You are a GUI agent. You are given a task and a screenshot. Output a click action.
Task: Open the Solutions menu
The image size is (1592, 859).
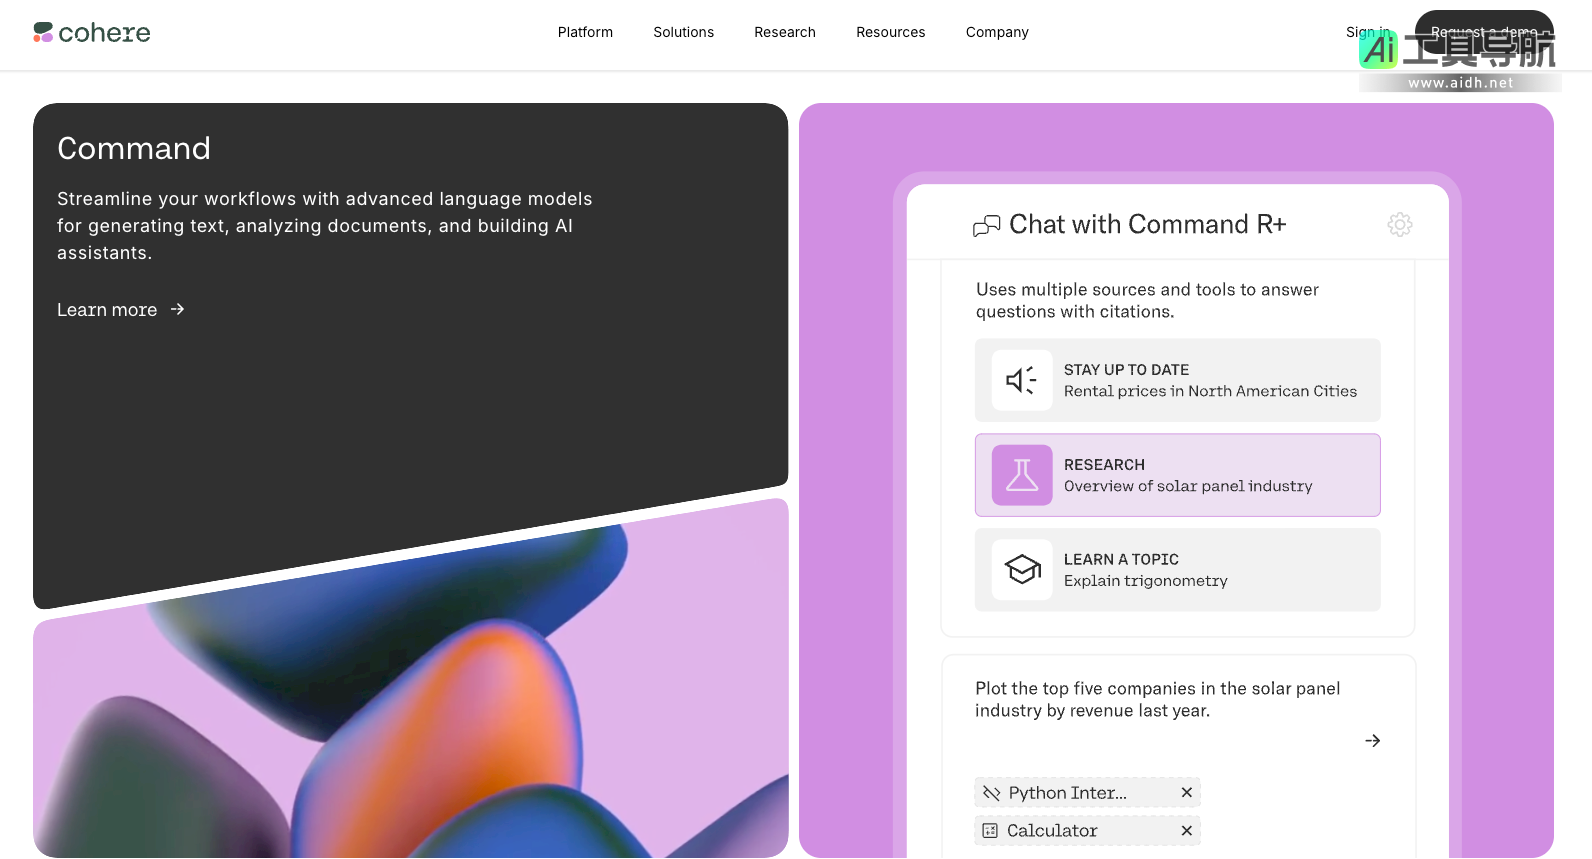[683, 32]
